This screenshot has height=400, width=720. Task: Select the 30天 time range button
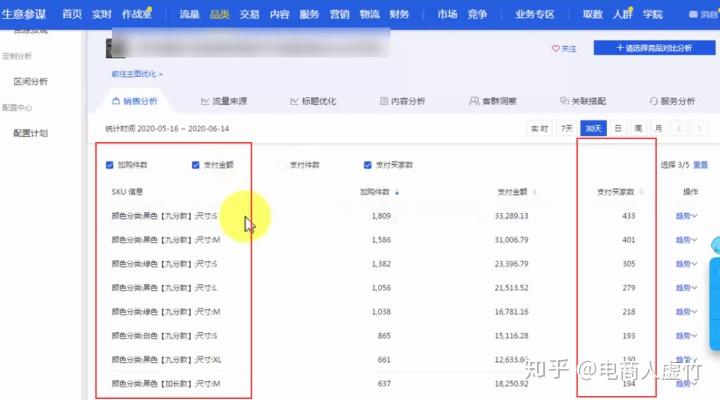coord(593,129)
